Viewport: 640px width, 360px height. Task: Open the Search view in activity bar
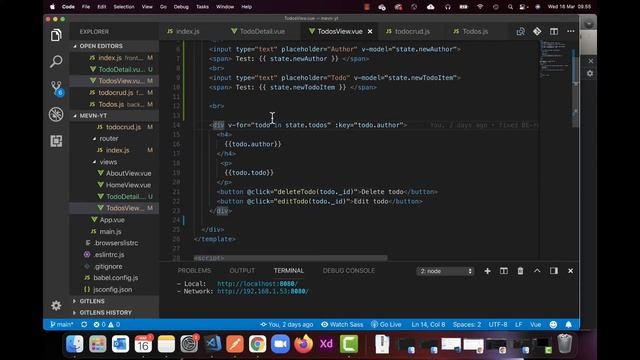tap(56, 62)
